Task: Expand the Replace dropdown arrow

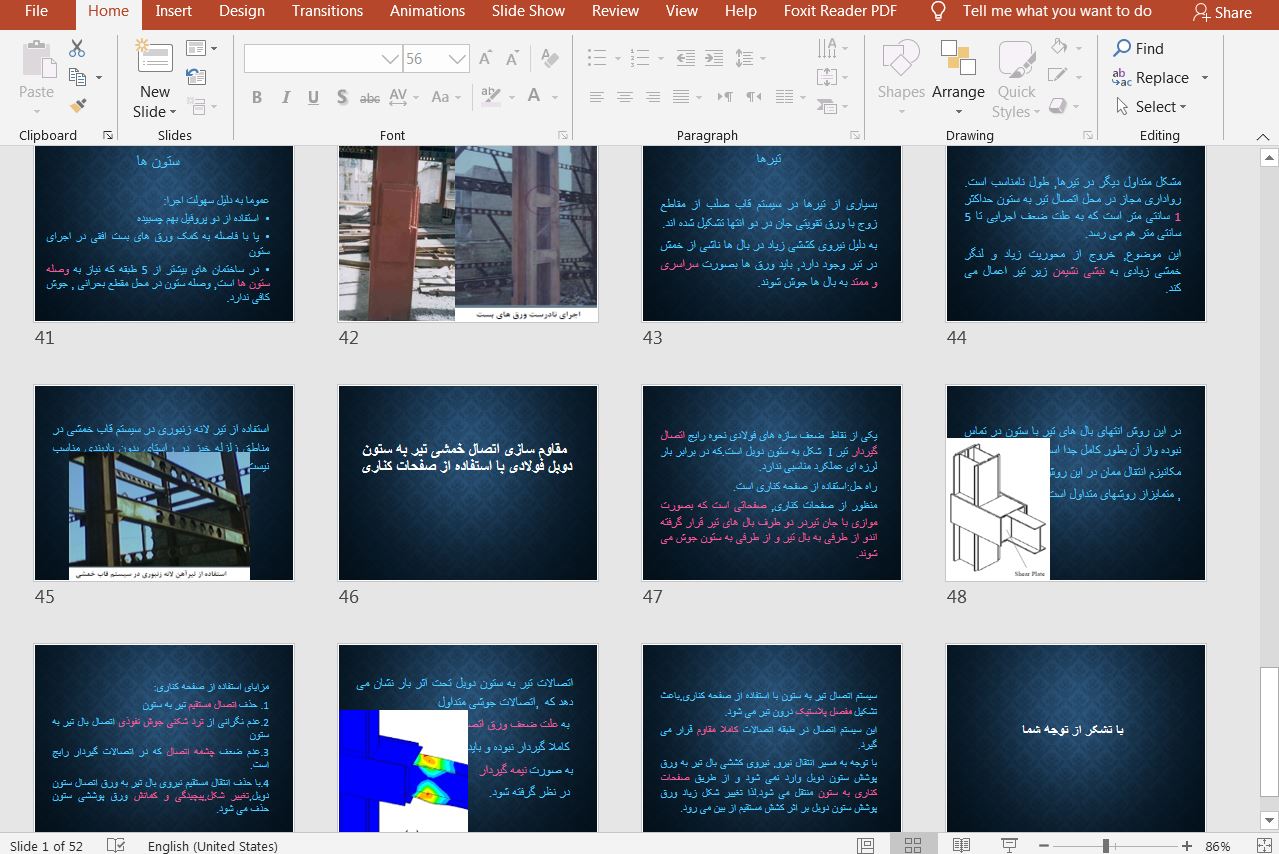Action: pyautogui.click(x=1205, y=78)
